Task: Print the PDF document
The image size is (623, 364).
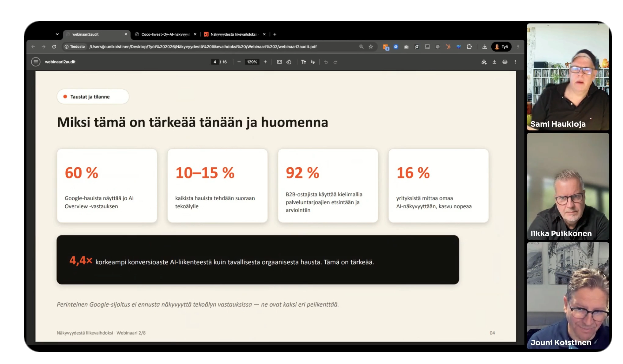Action: (505, 62)
